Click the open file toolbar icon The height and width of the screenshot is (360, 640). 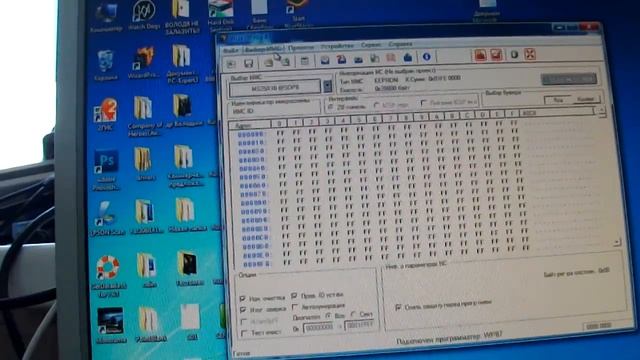pyautogui.click(x=231, y=64)
